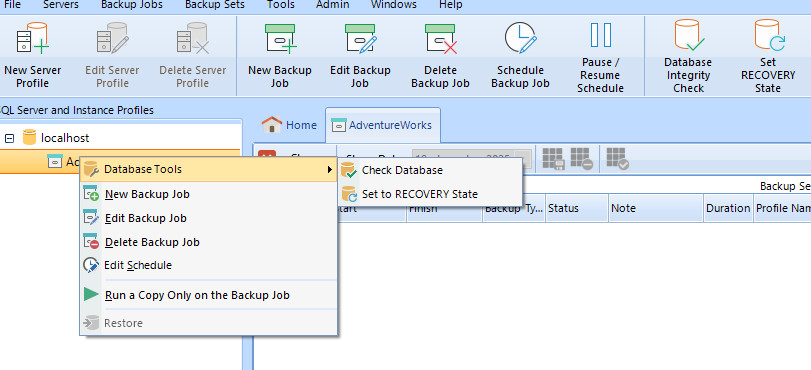811x370 pixels.
Task: Open the Help menu
Action: point(450,5)
